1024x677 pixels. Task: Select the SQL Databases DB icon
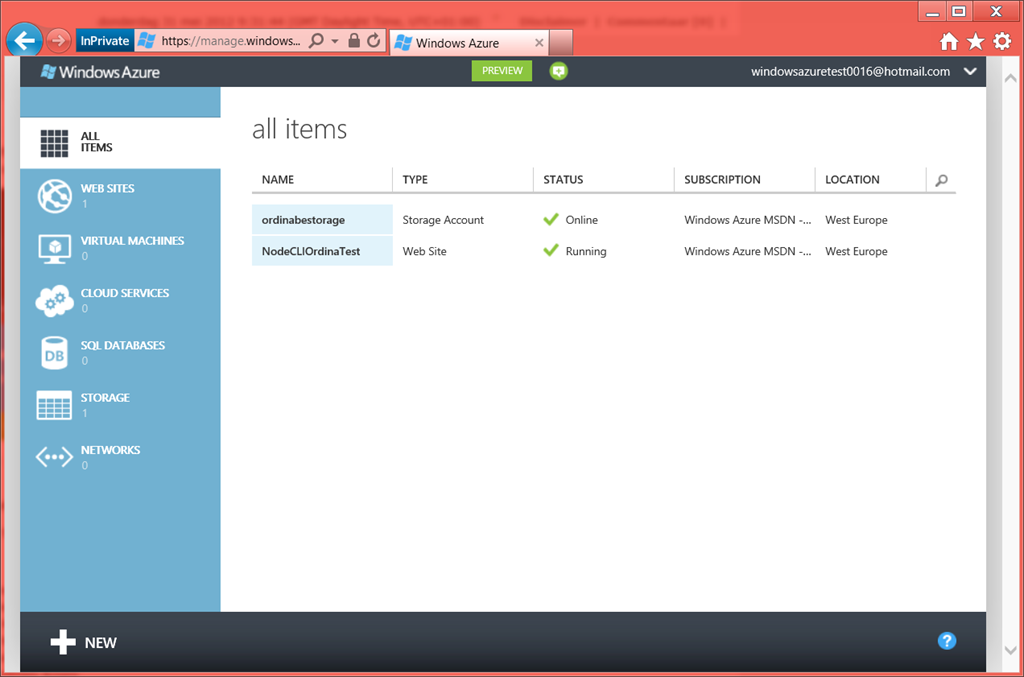[54, 353]
